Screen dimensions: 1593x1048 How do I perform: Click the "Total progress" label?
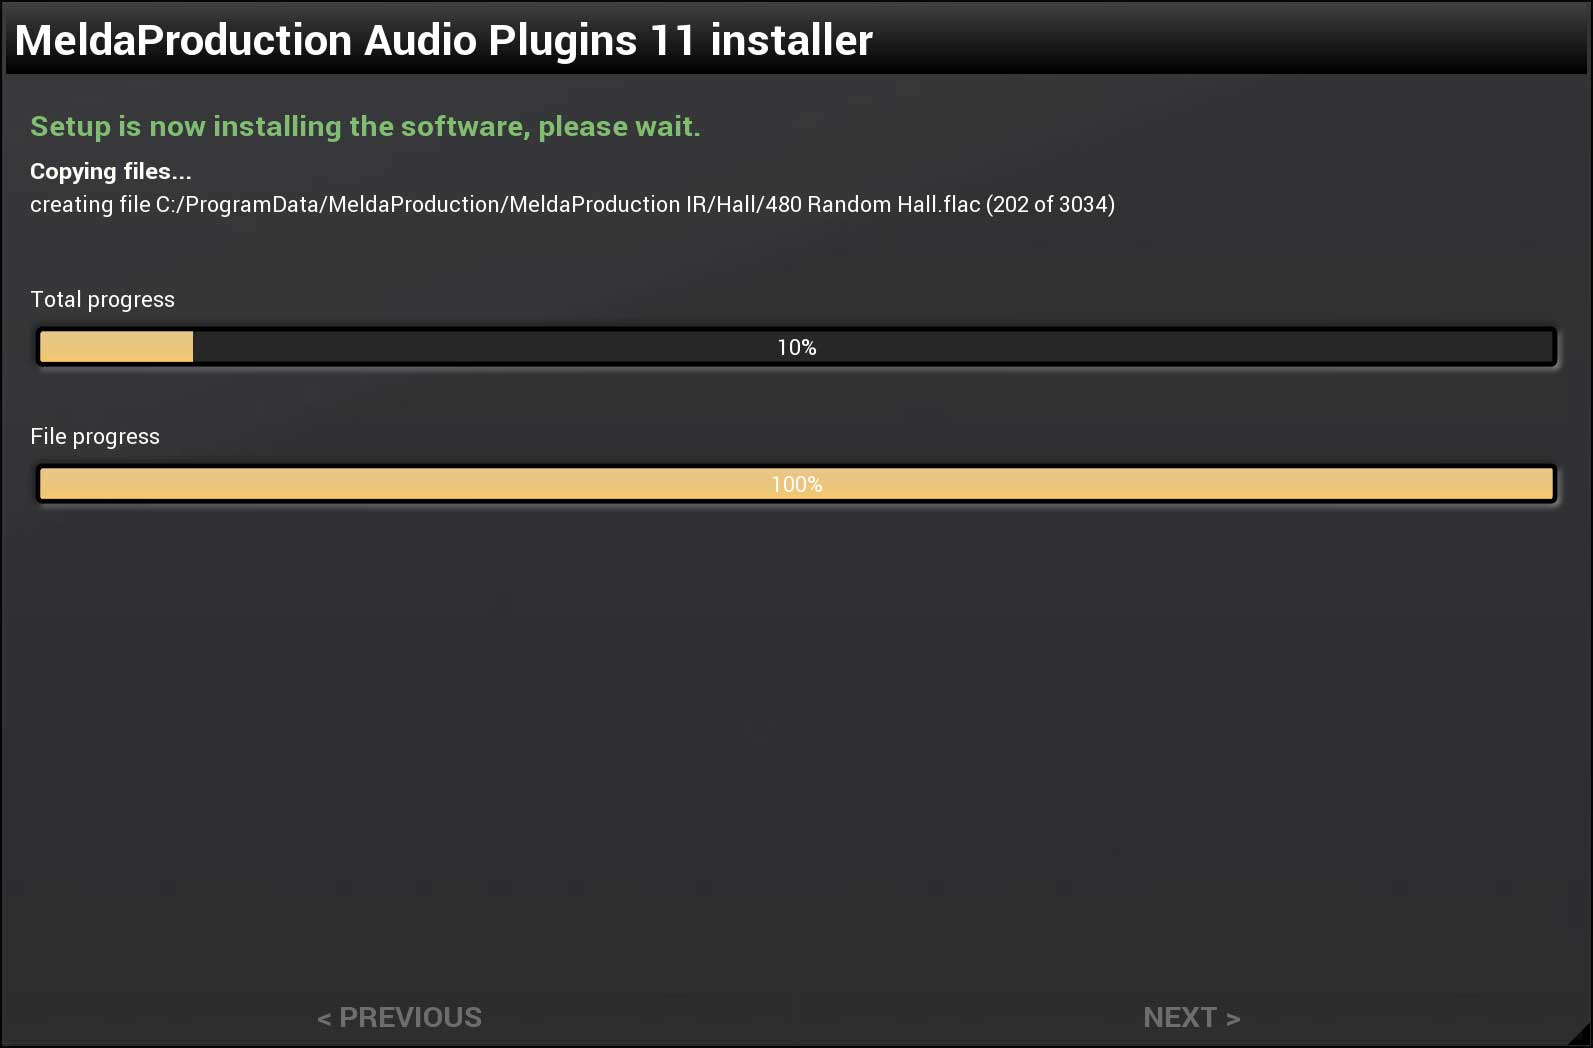pos(102,299)
